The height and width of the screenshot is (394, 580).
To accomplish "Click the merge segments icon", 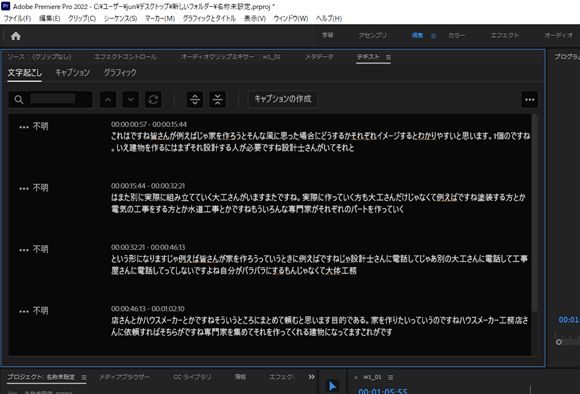I will coord(218,100).
